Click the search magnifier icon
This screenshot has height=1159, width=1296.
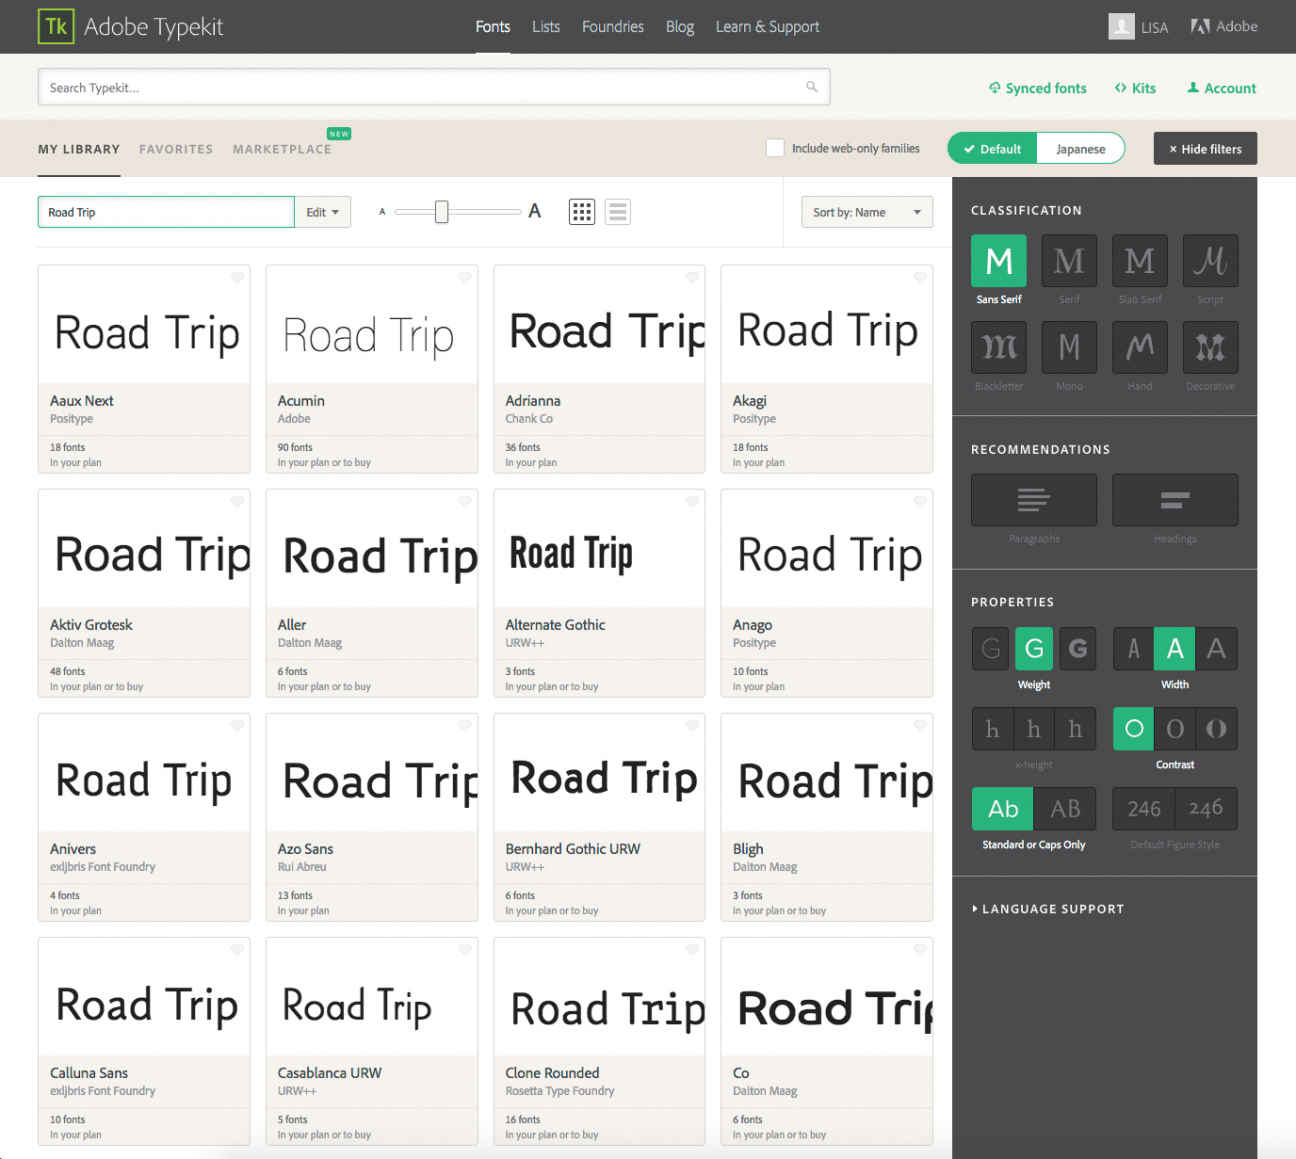[812, 87]
